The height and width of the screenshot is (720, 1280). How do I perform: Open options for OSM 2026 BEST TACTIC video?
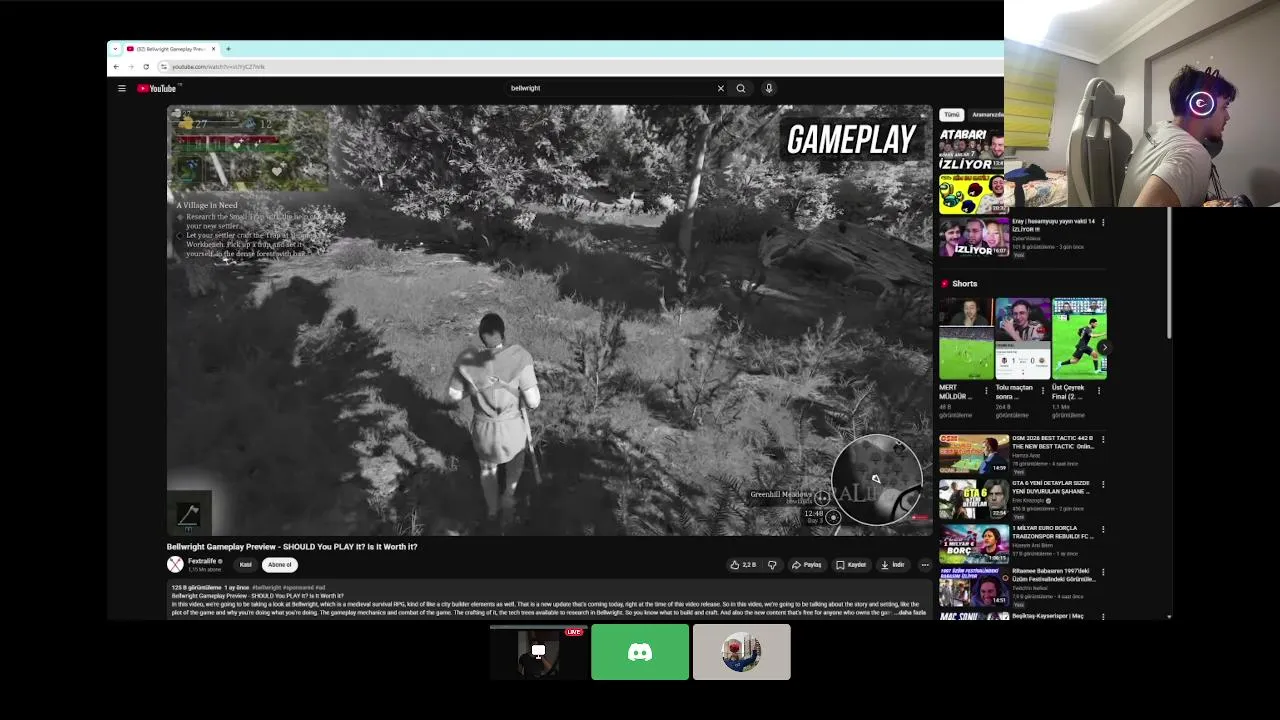coord(1103,439)
